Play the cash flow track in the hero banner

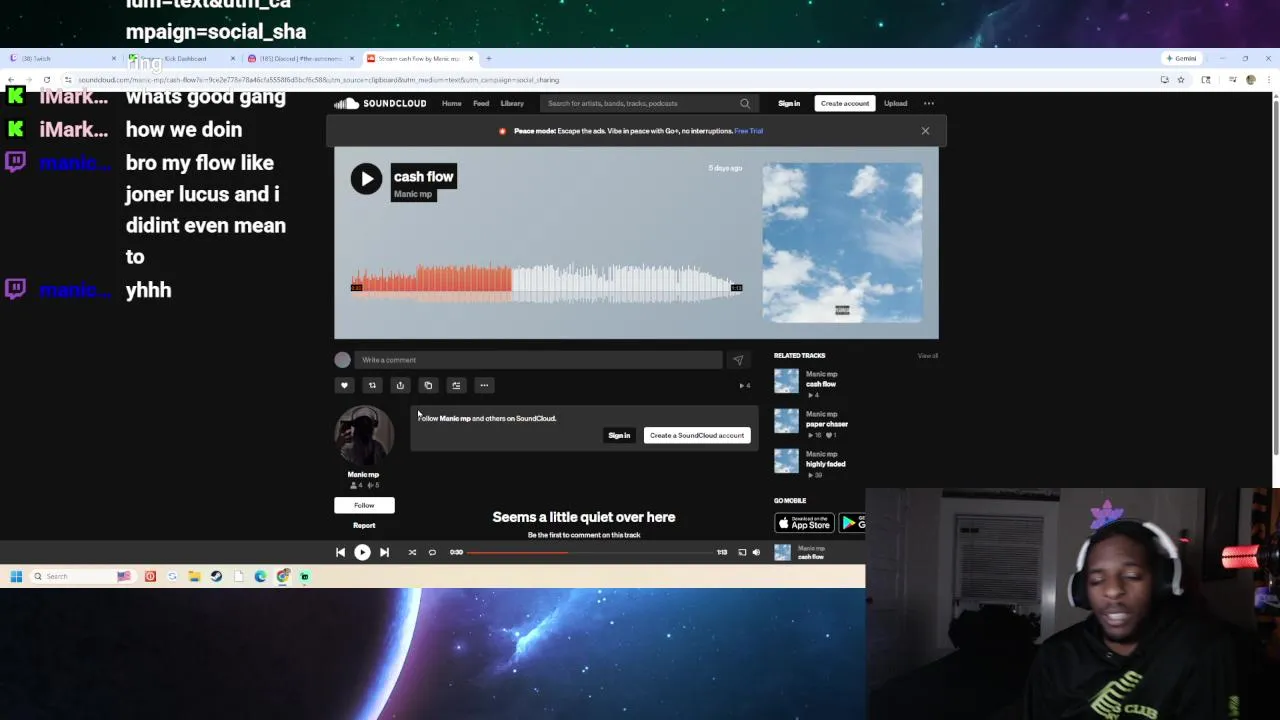pyautogui.click(x=366, y=179)
